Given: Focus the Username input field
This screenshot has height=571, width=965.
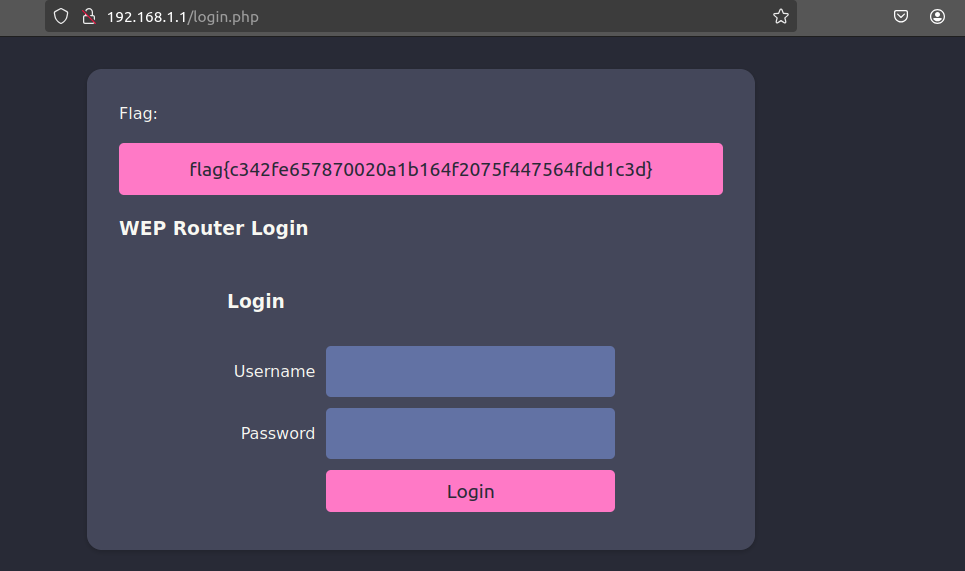Looking at the screenshot, I should tap(470, 372).
